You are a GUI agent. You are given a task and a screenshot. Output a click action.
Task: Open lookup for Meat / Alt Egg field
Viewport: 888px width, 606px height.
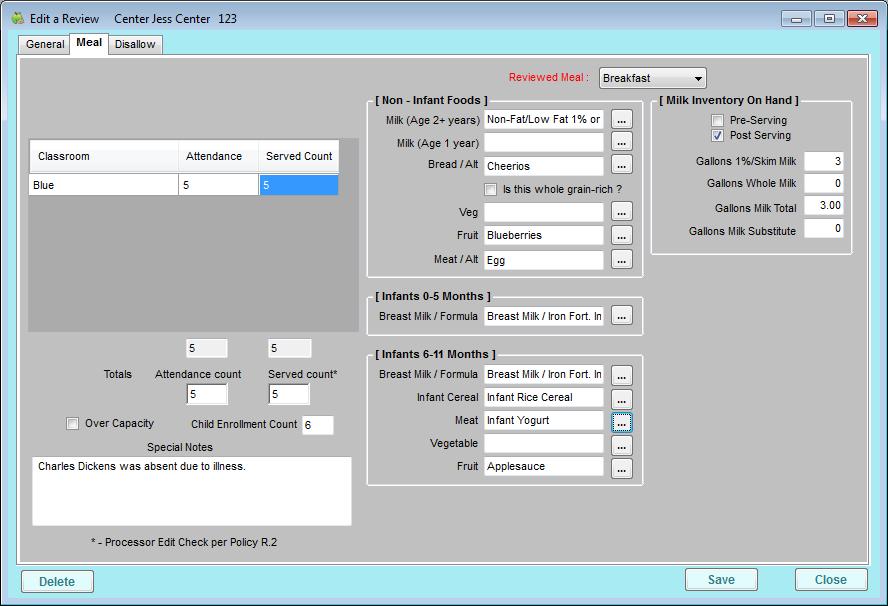click(621, 259)
